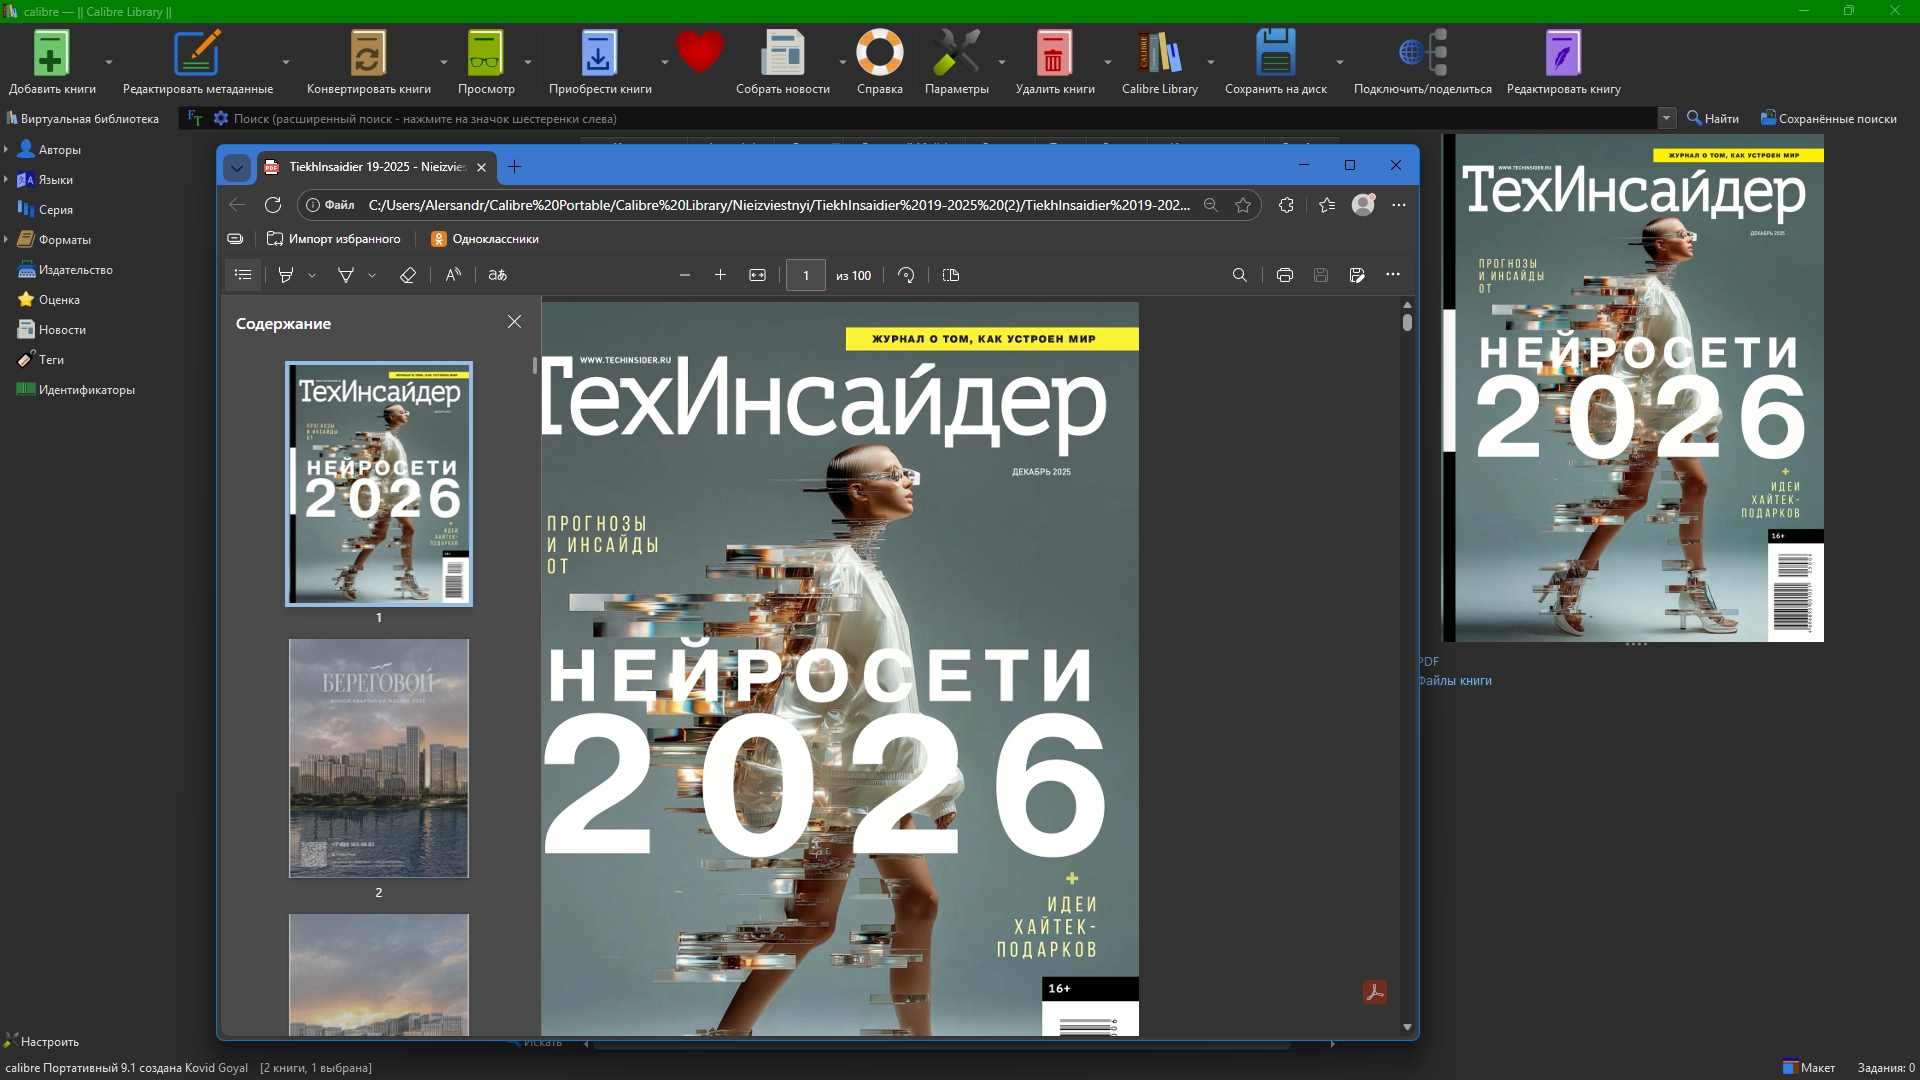Toggle the PDF table of contents sidebar

tap(243, 275)
